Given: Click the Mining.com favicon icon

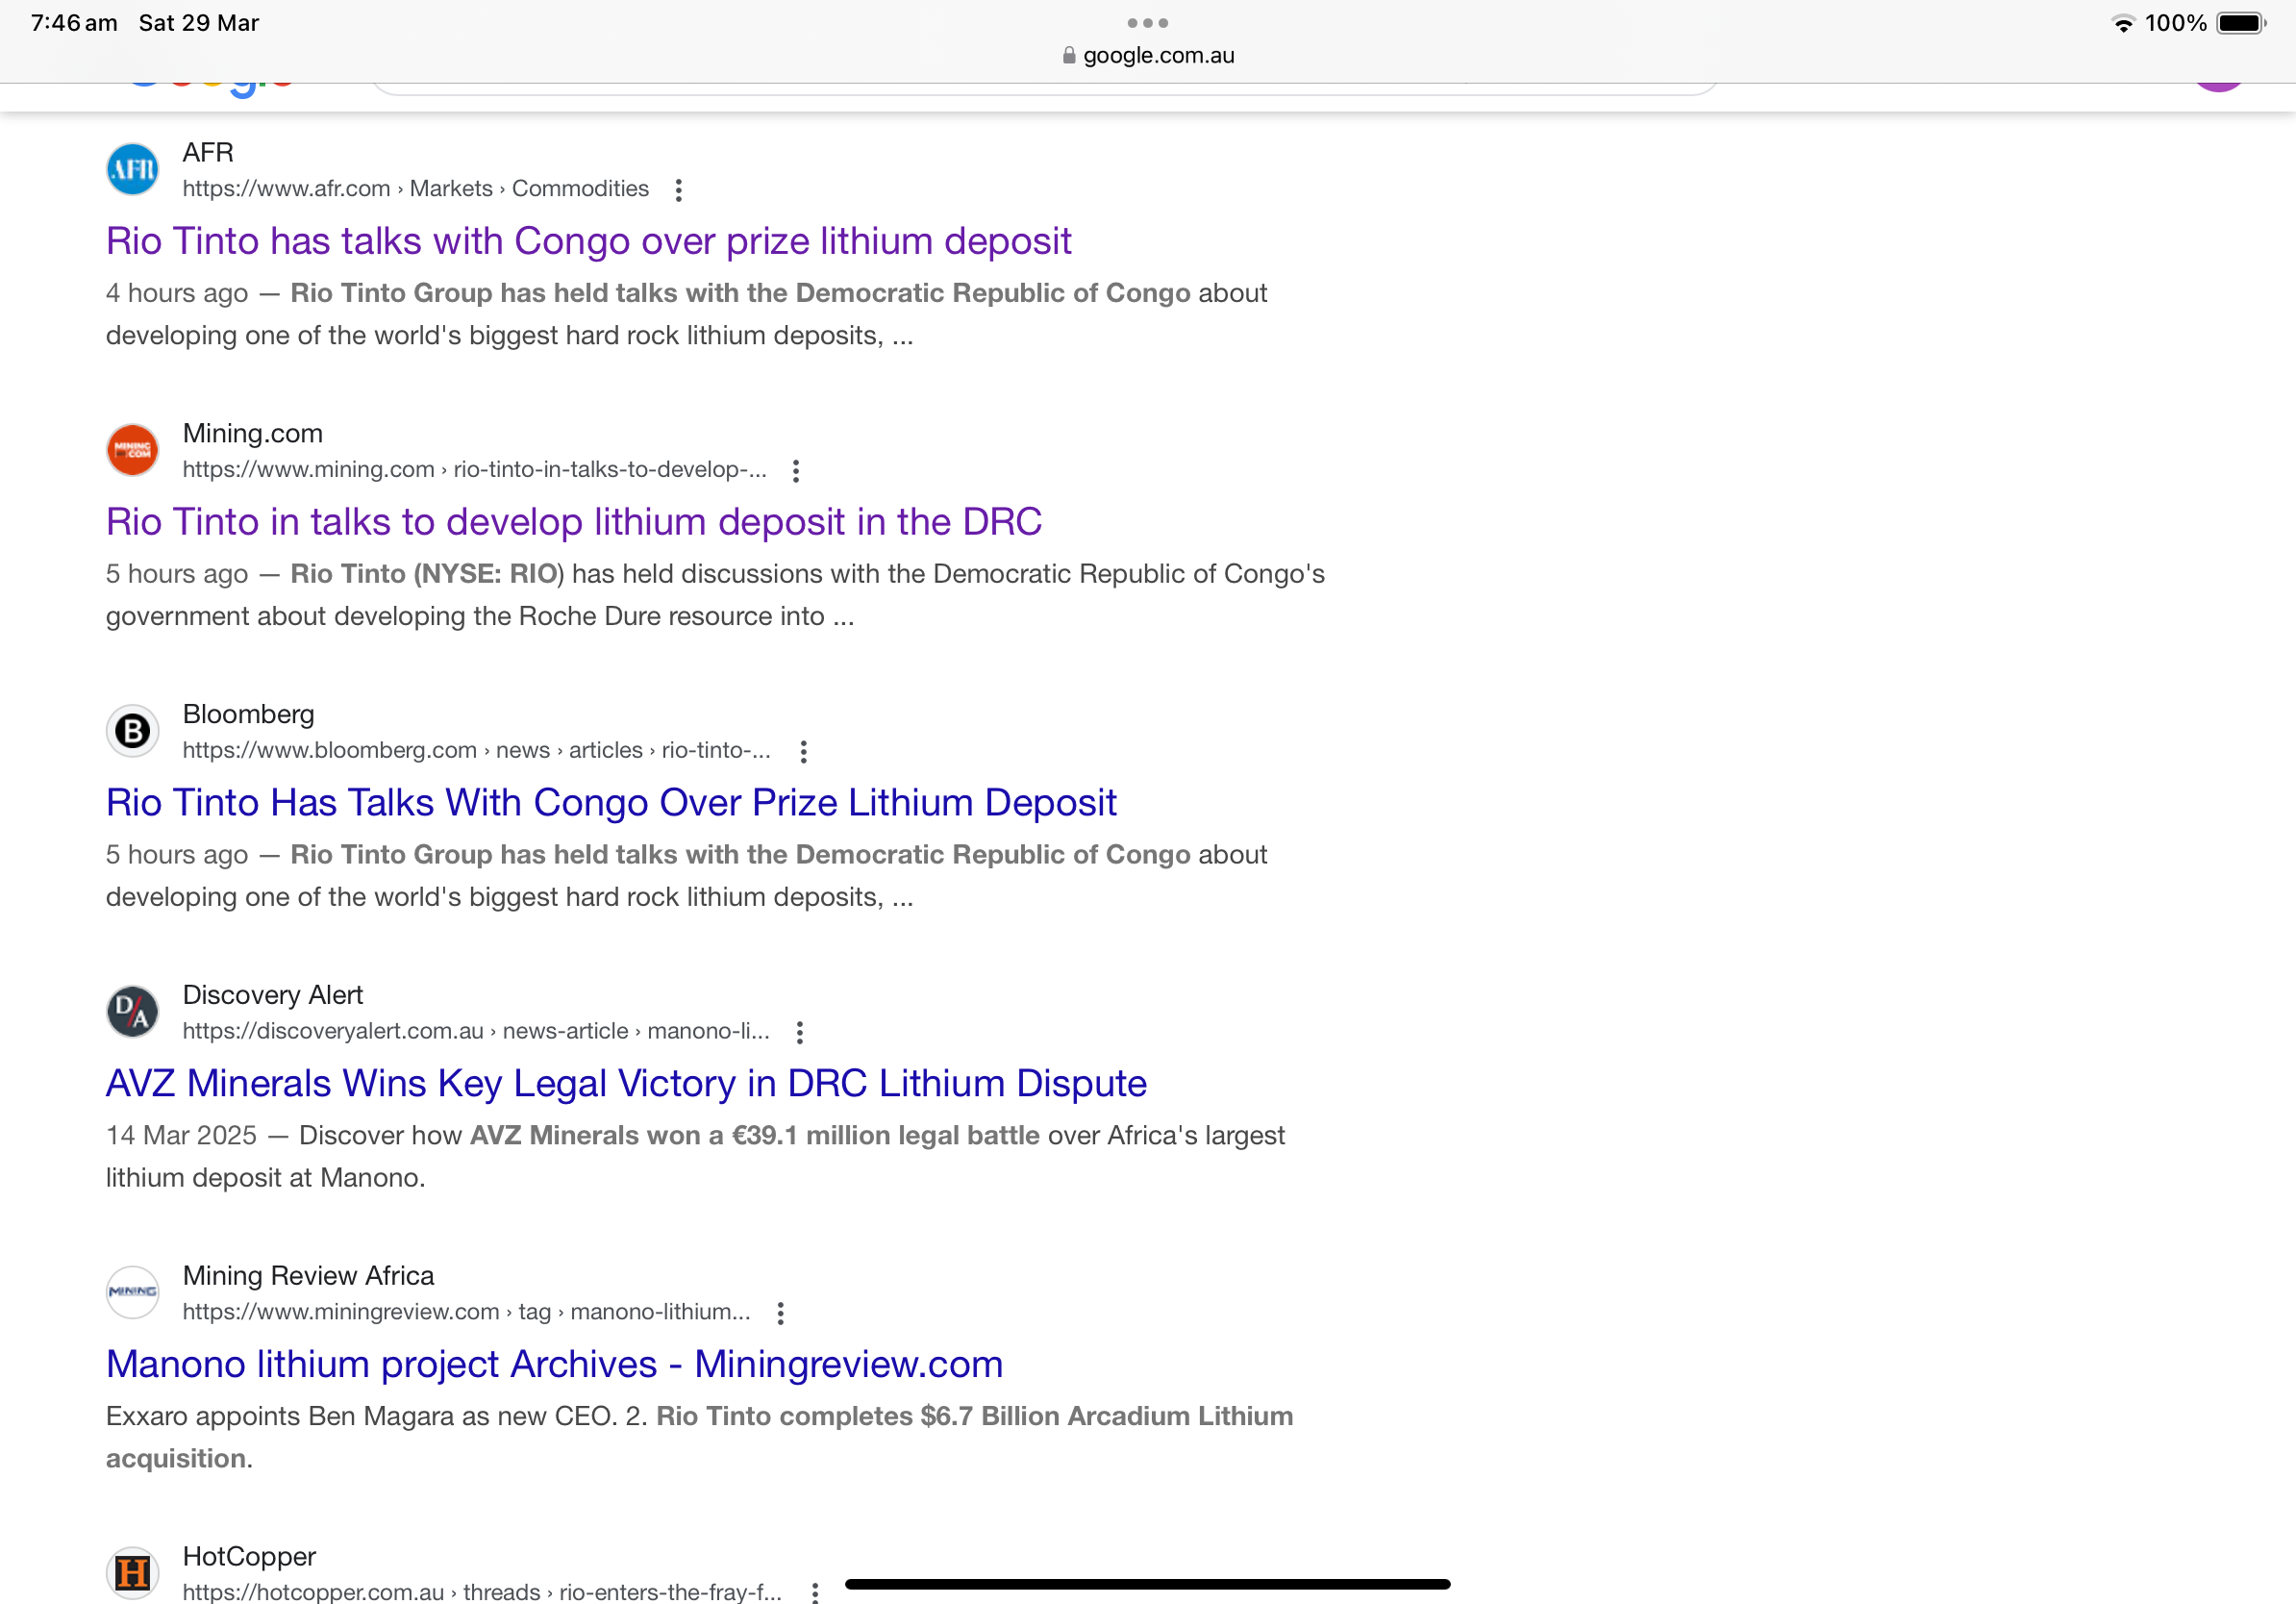Looking at the screenshot, I should pos(132,450).
